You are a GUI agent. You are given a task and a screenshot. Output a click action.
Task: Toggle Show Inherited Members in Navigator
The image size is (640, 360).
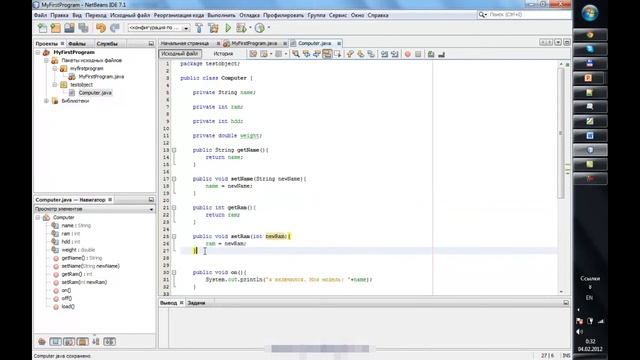tap(42, 341)
